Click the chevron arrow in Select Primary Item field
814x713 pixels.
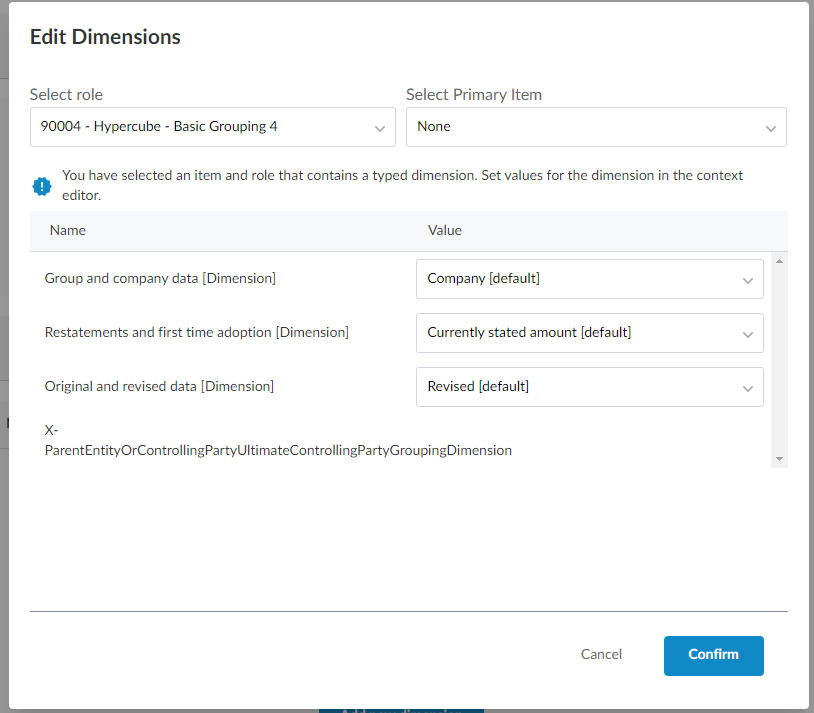click(771, 128)
